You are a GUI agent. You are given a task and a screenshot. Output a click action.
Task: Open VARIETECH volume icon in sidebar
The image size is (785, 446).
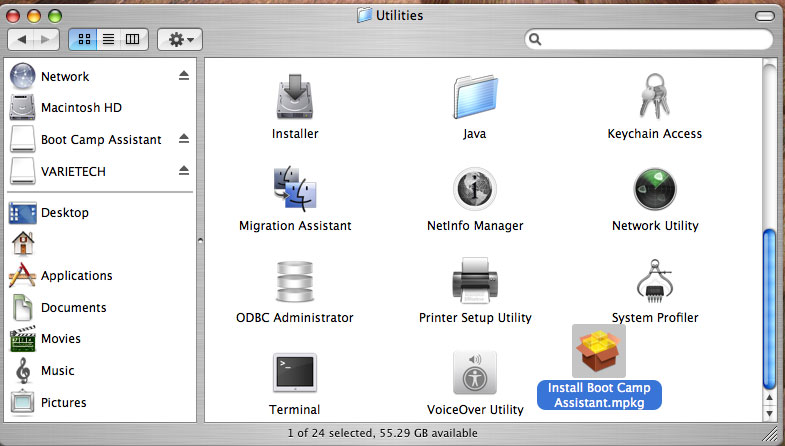pos(23,171)
